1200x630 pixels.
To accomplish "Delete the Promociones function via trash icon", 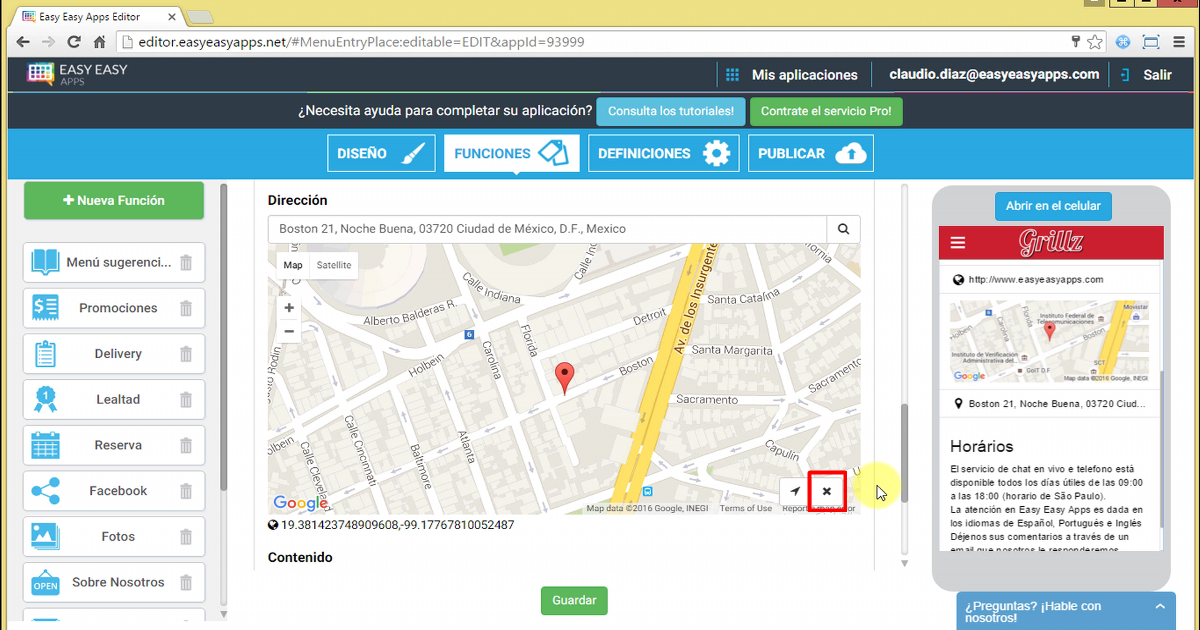I will click(186, 308).
